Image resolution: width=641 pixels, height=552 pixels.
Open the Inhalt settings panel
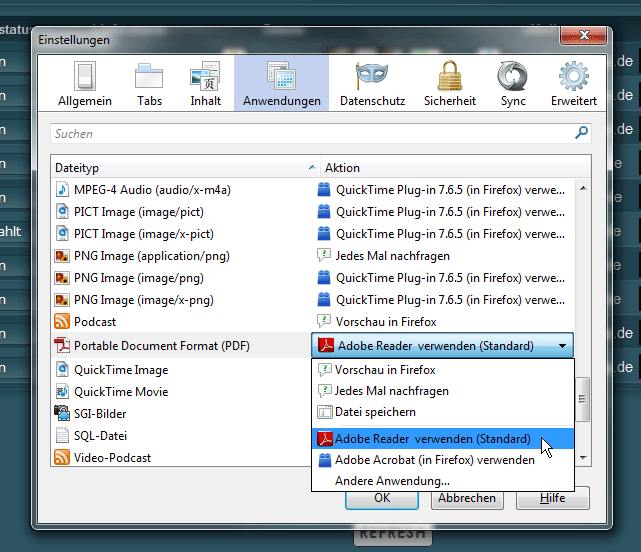click(x=205, y=83)
